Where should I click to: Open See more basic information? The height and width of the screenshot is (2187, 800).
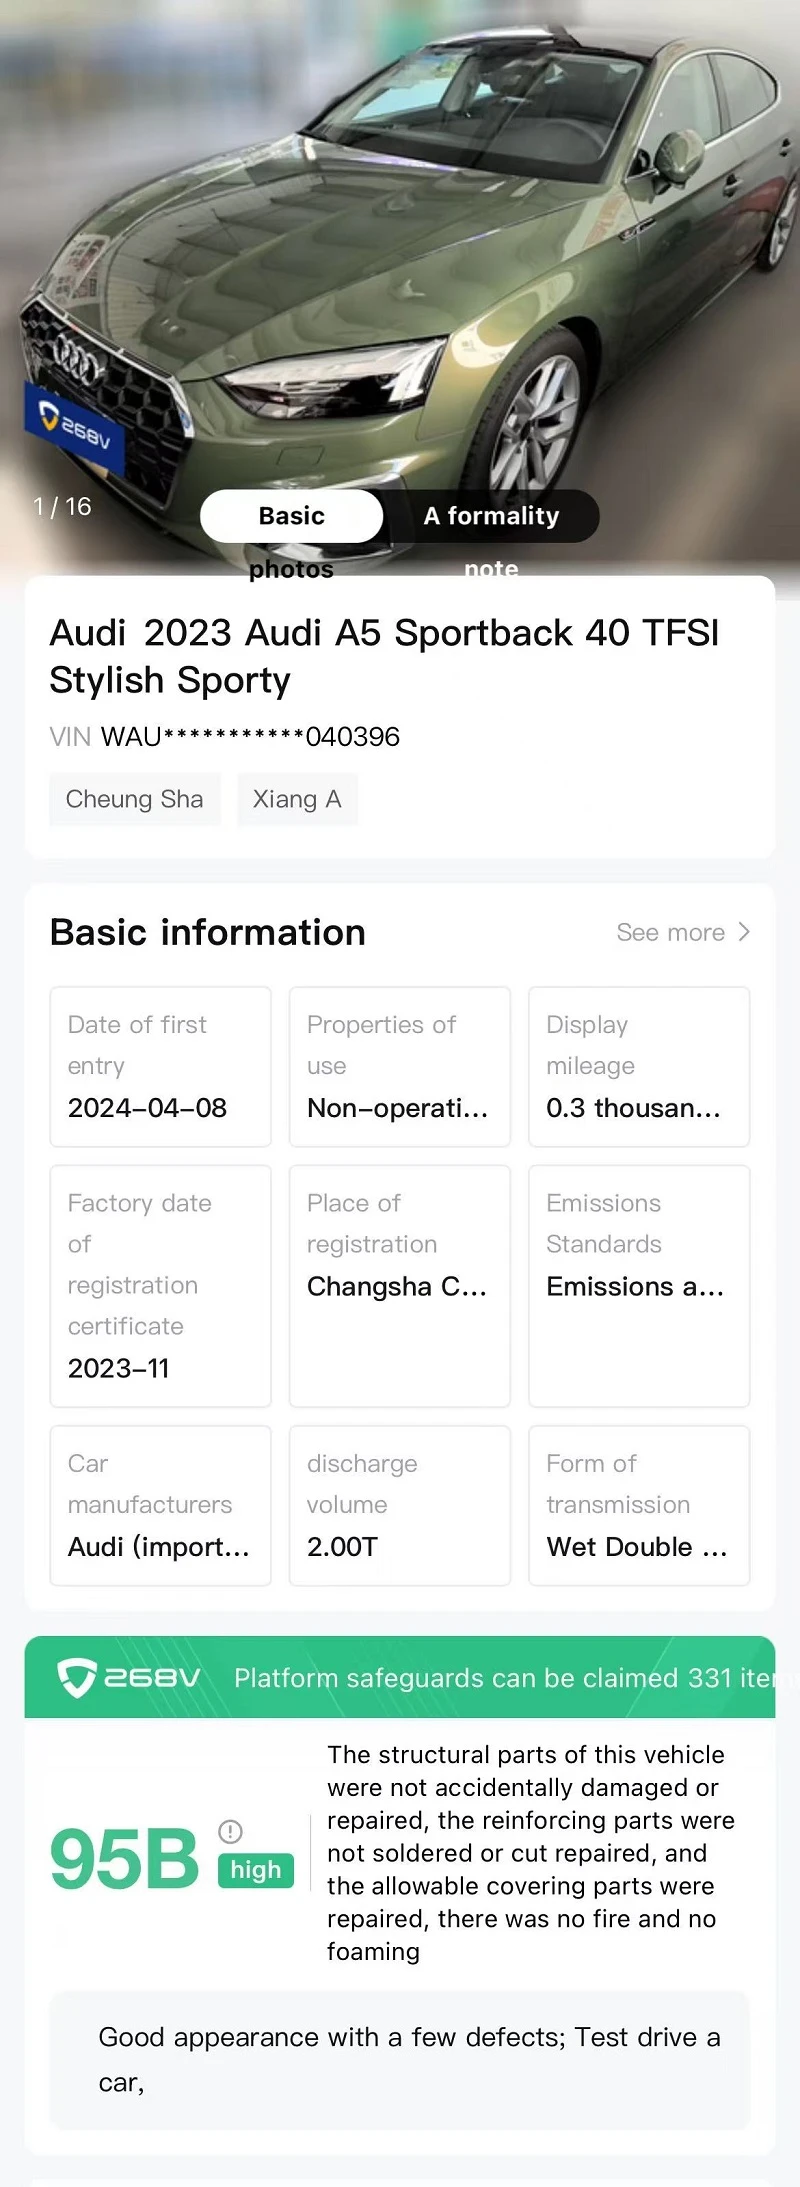point(683,932)
